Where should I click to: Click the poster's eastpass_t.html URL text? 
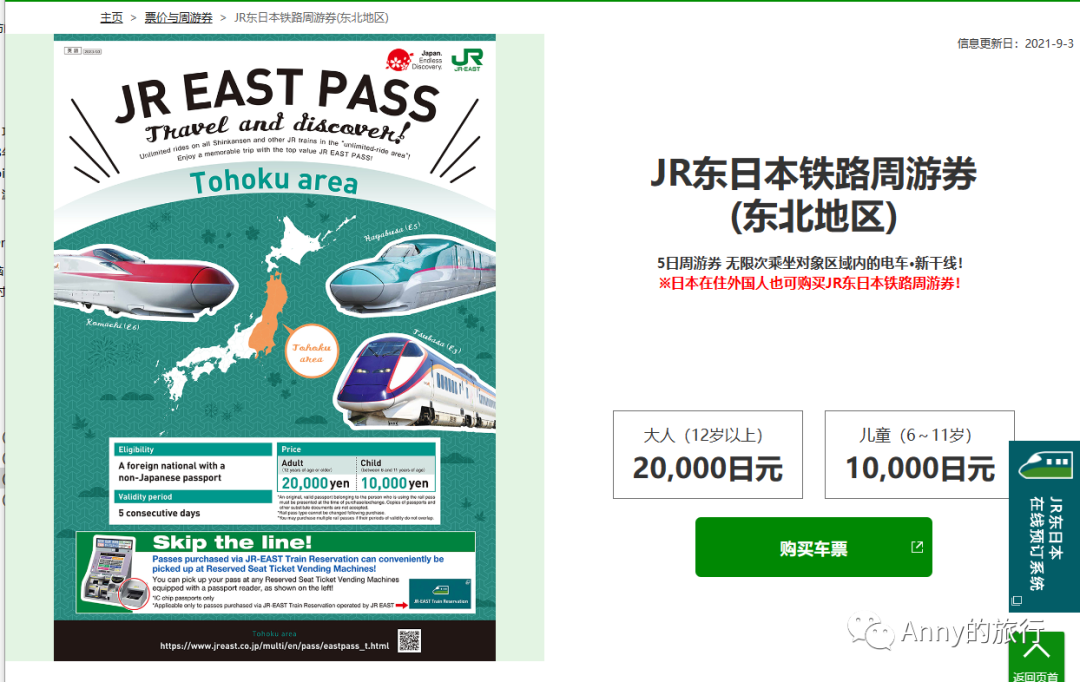click(x=274, y=646)
